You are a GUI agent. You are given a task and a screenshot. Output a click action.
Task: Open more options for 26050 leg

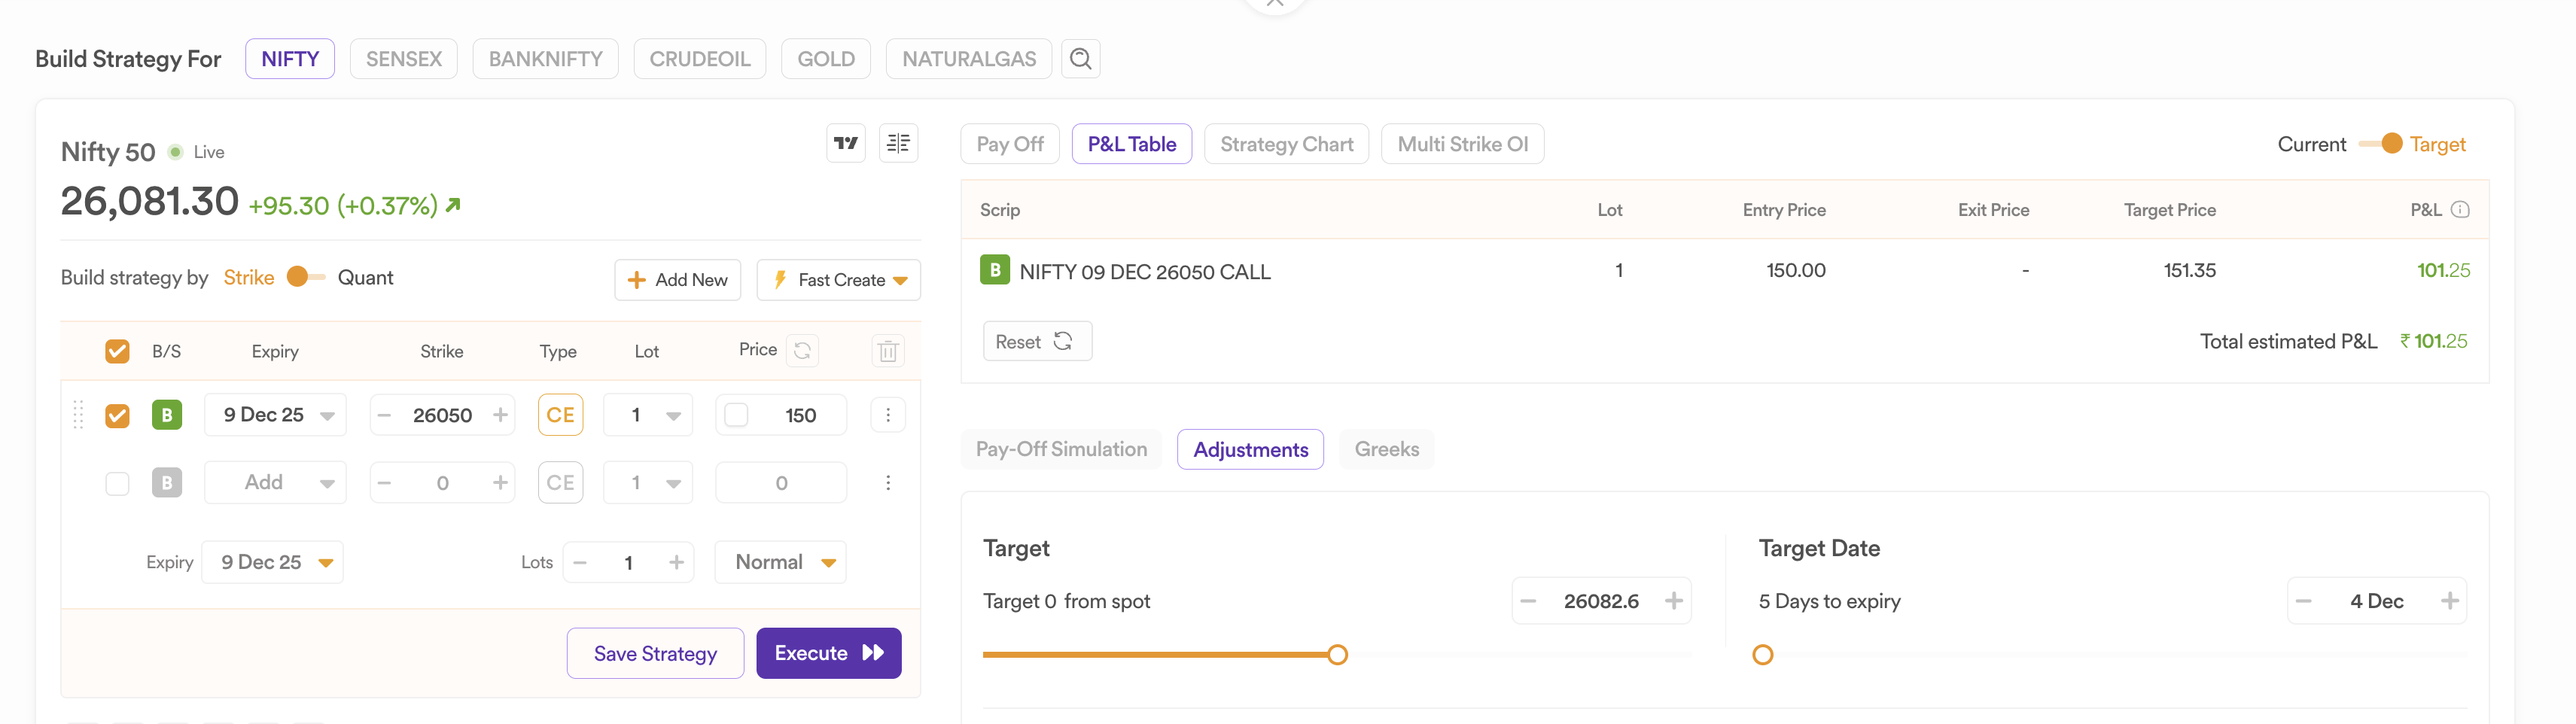pos(887,415)
